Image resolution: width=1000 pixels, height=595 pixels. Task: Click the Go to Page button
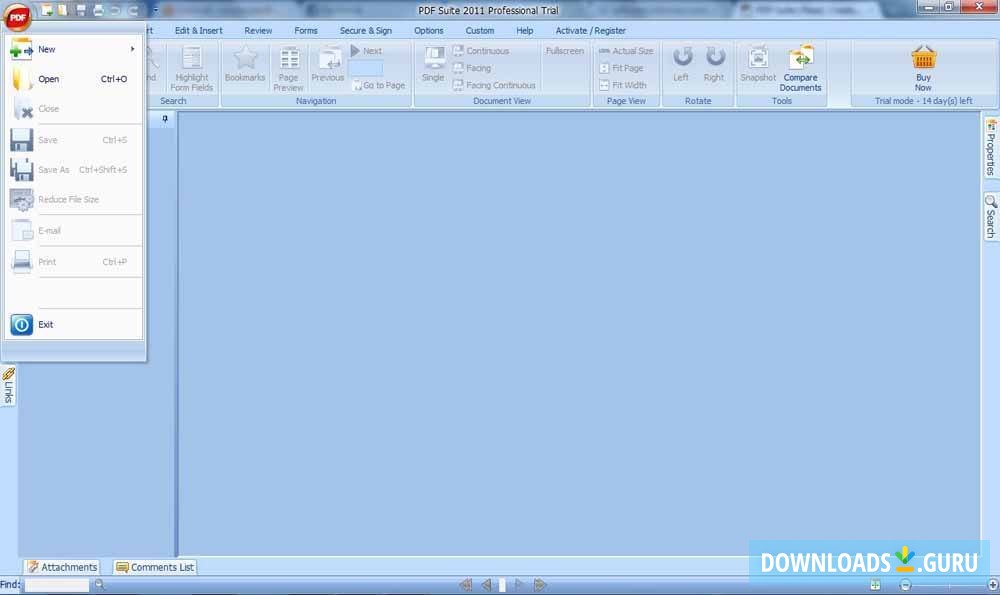[379, 85]
